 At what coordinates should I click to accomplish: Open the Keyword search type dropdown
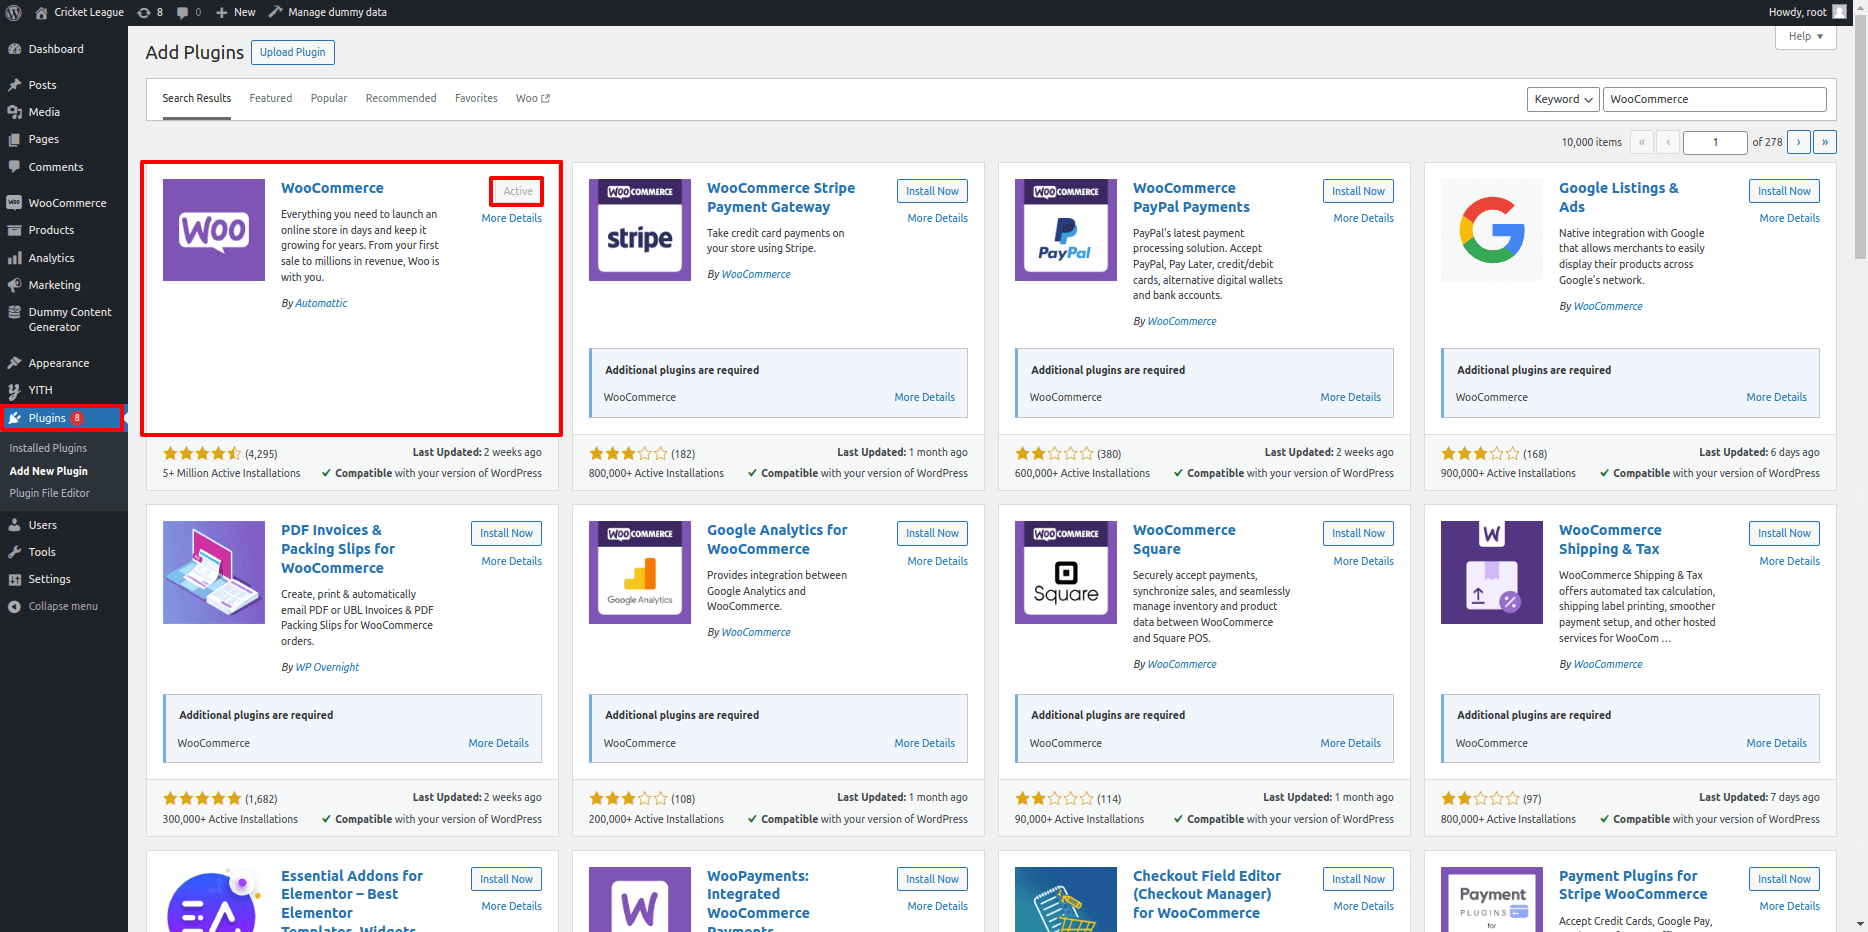(x=1563, y=99)
